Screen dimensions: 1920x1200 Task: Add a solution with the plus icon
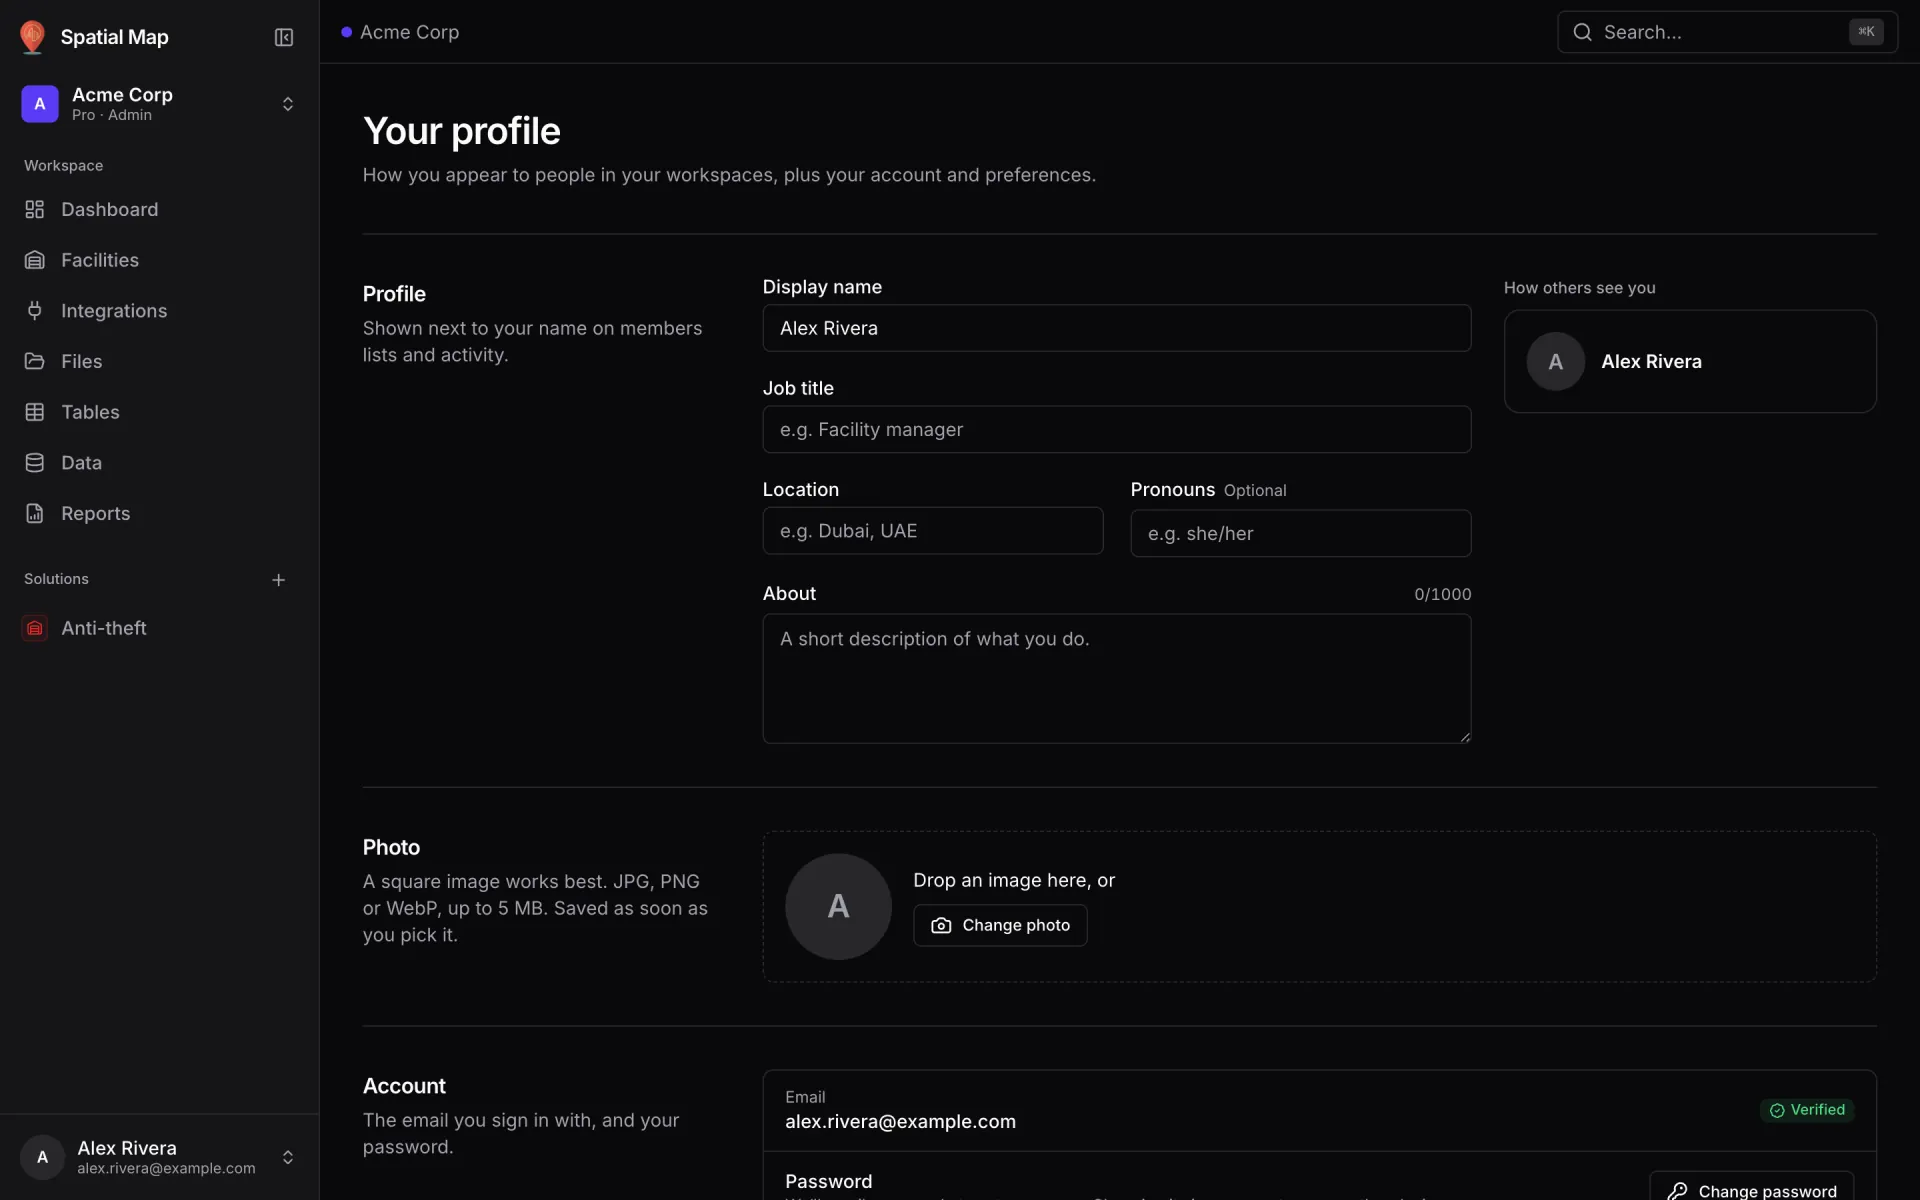pos(279,580)
